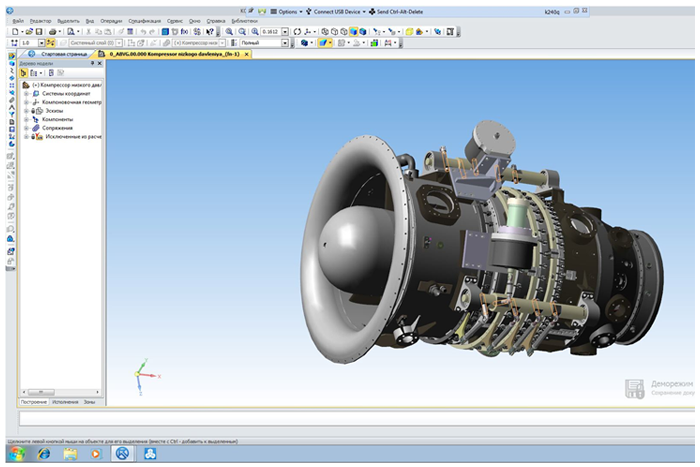This screenshot has width=700, height=467.
Task: Launch Internet Explorer from the taskbar
Action: click(44, 454)
